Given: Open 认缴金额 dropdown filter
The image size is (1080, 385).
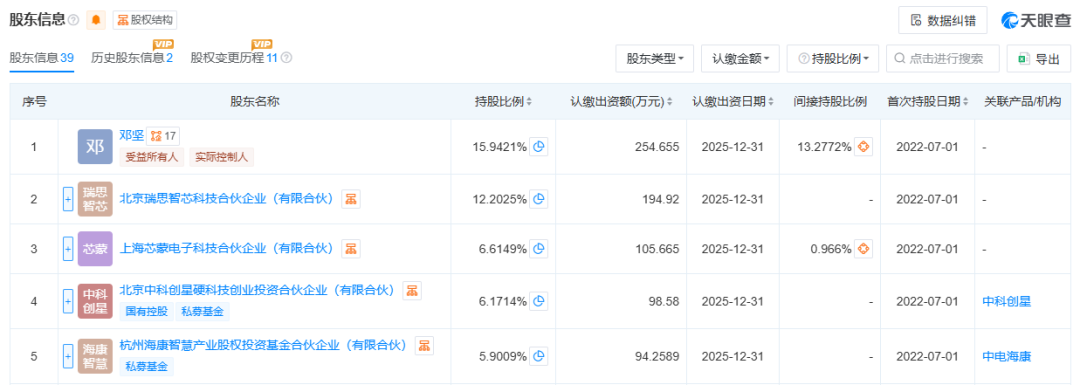Looking at the screenshot, I should (x=740, y=59).
